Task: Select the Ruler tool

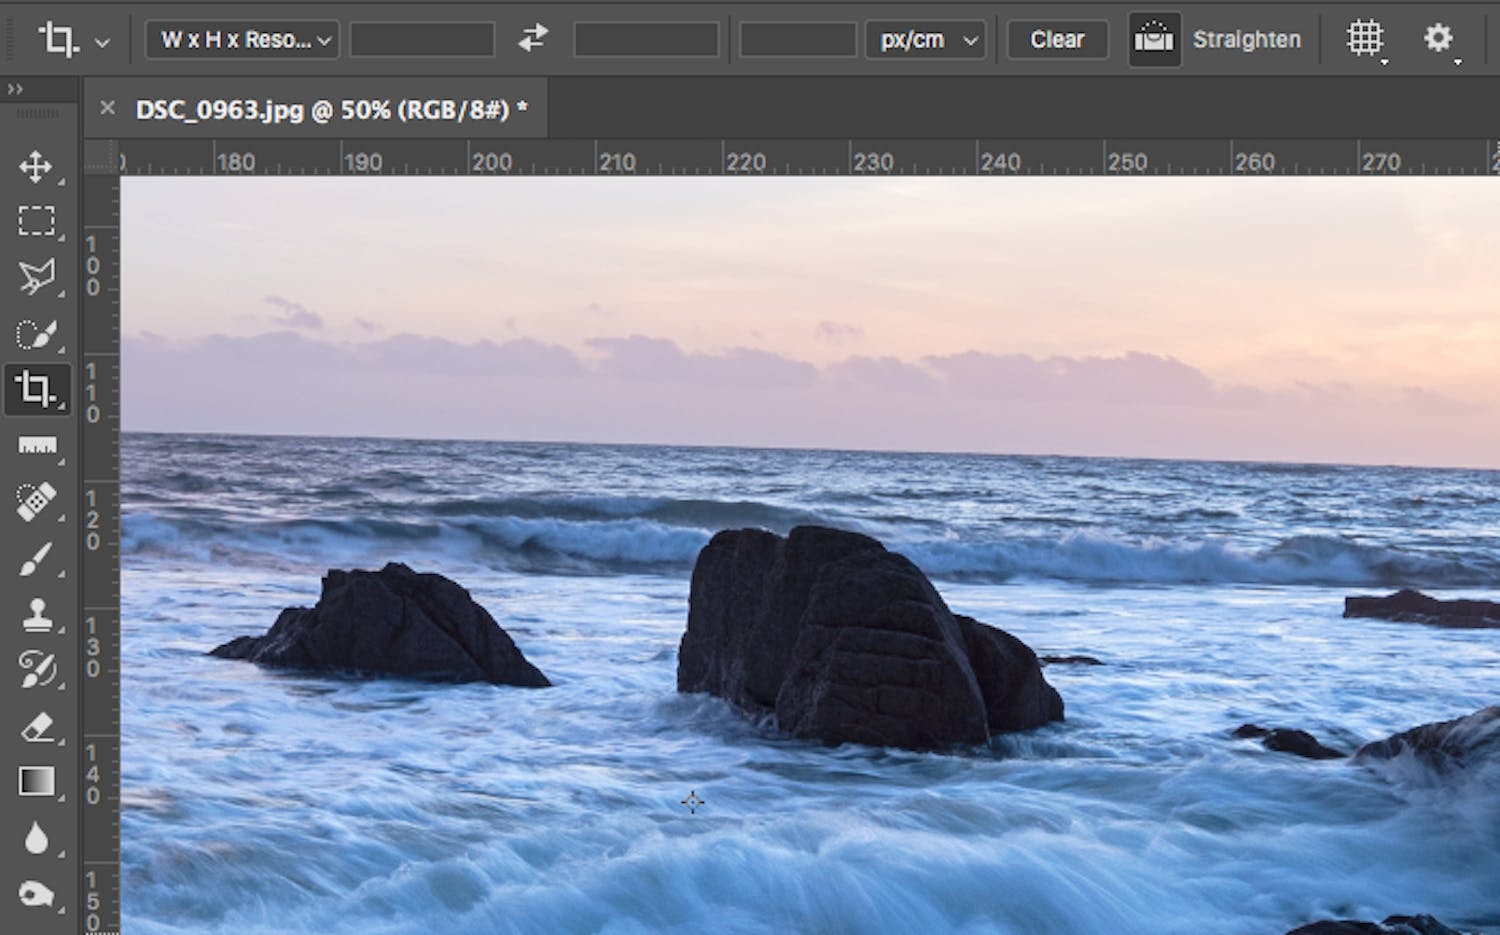Action: pos(37,445)
